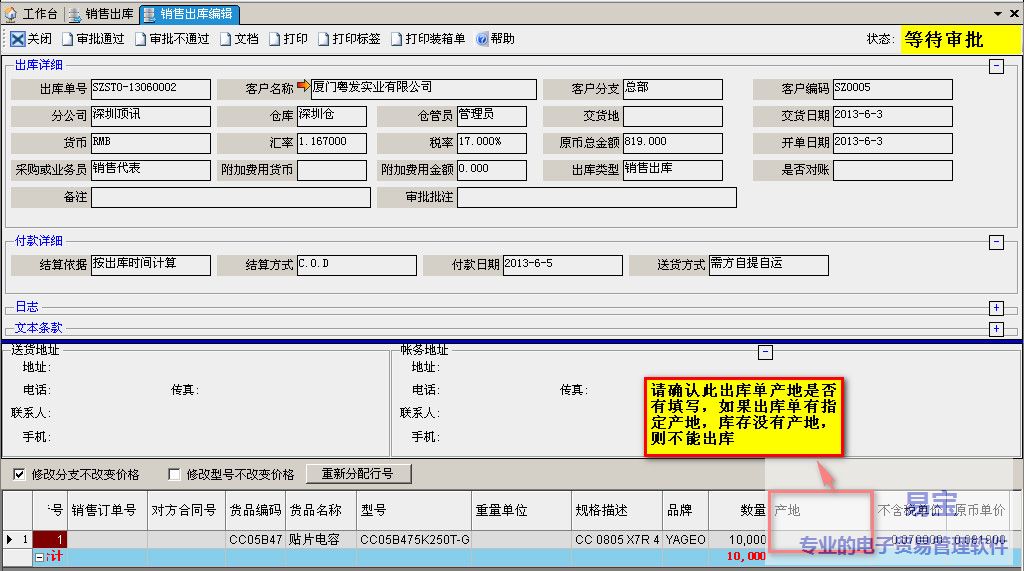Enable 修改型号不改变价格 checkbox
1024x571 pixels.
coord(175,474)
